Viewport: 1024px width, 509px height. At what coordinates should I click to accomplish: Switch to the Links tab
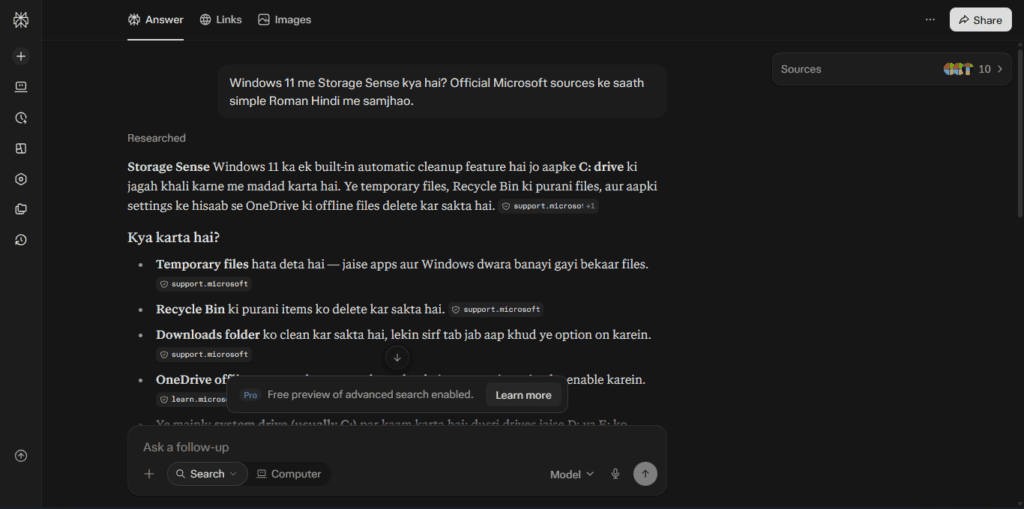coord(221,20)
